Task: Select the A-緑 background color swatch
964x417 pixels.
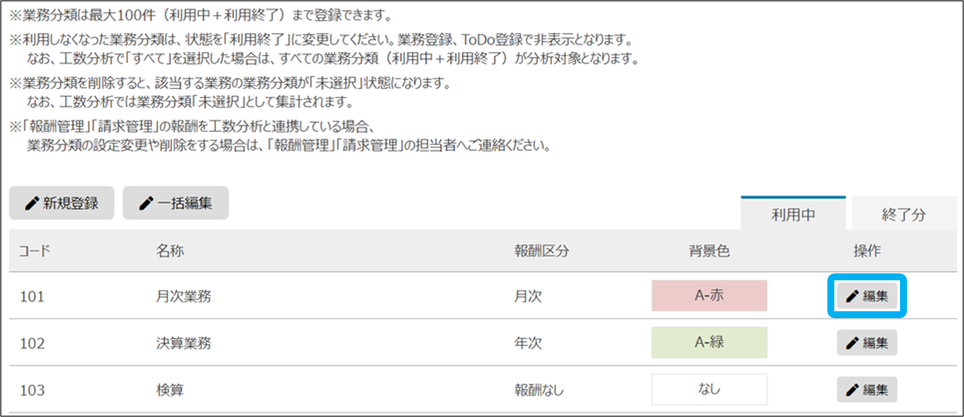Action: 708,343
